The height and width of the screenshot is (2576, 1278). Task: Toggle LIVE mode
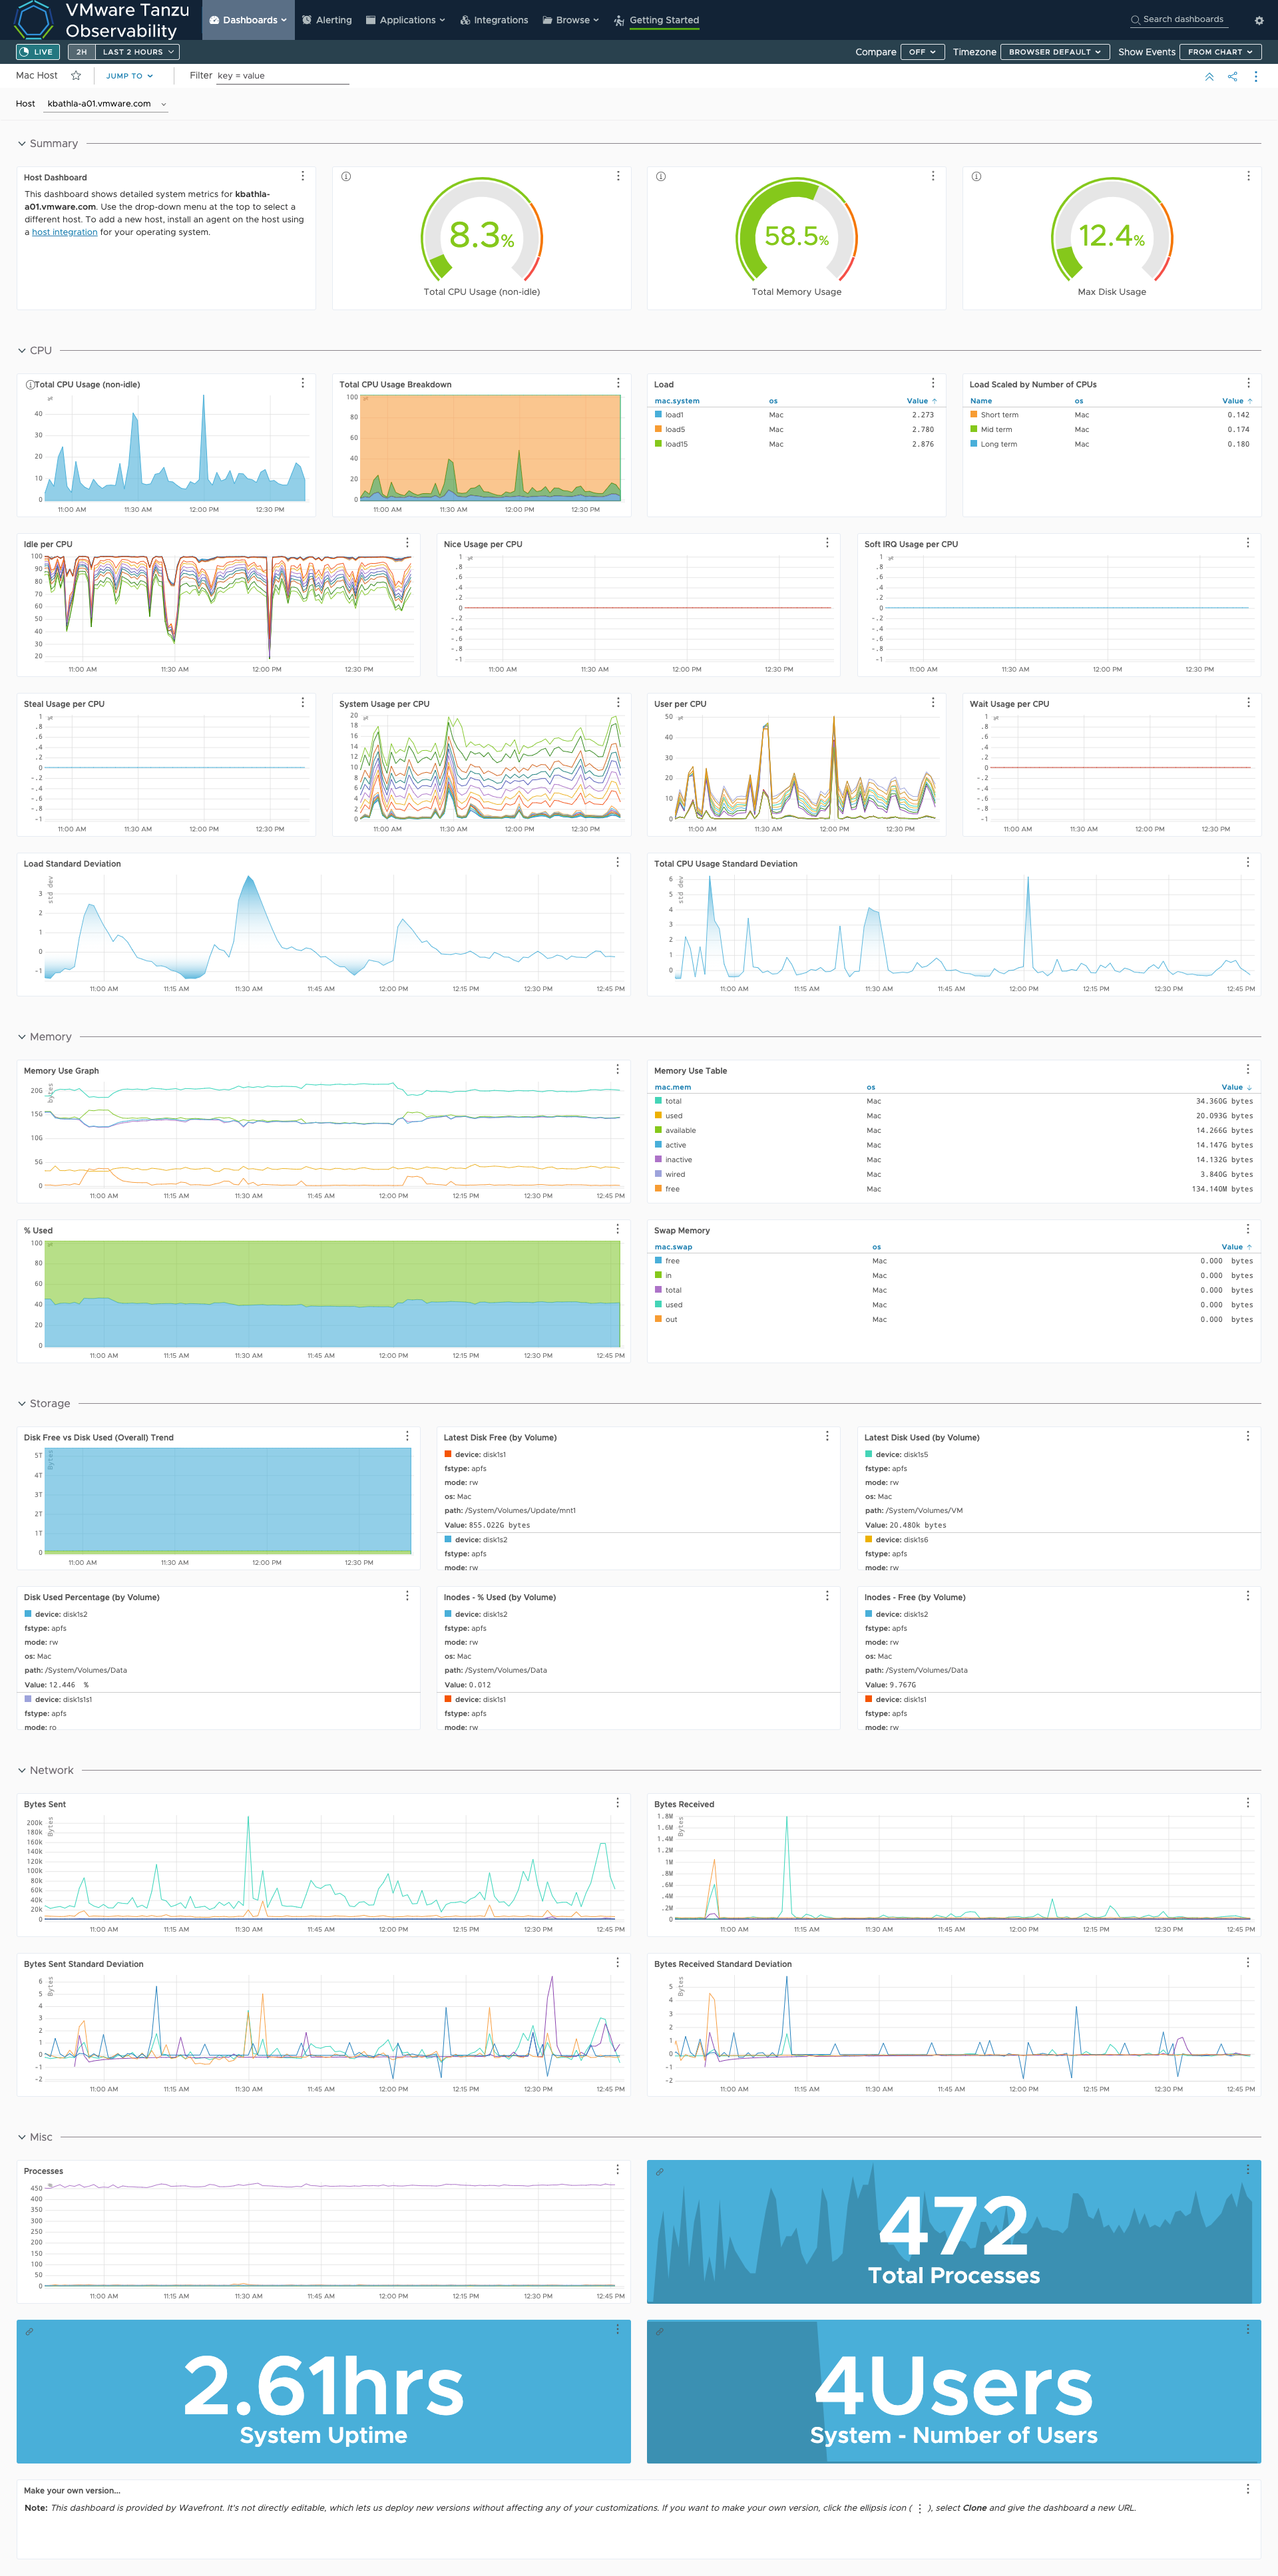[37, 52]
